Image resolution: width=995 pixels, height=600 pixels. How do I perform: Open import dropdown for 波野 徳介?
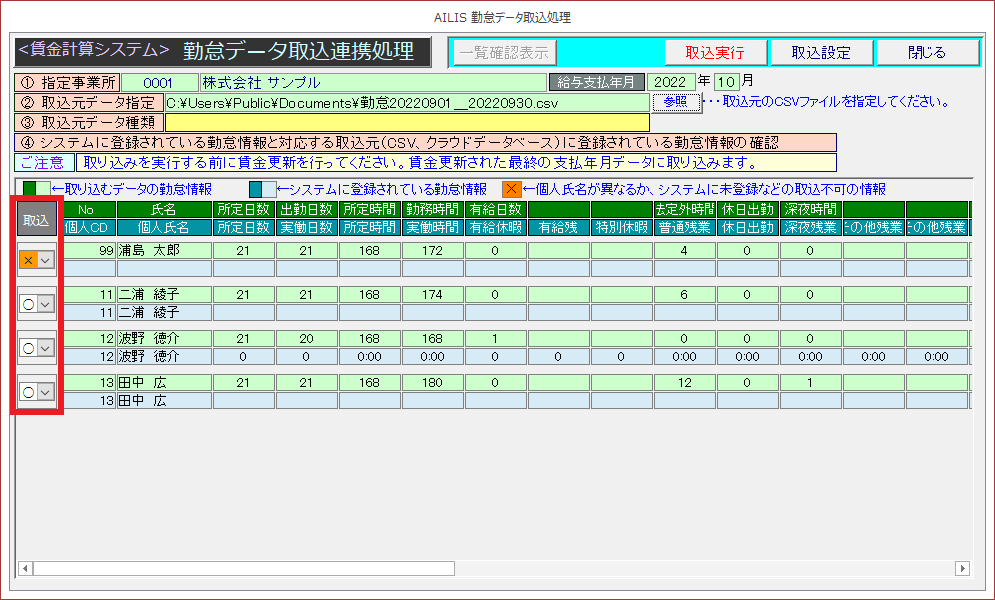(46, 348)
